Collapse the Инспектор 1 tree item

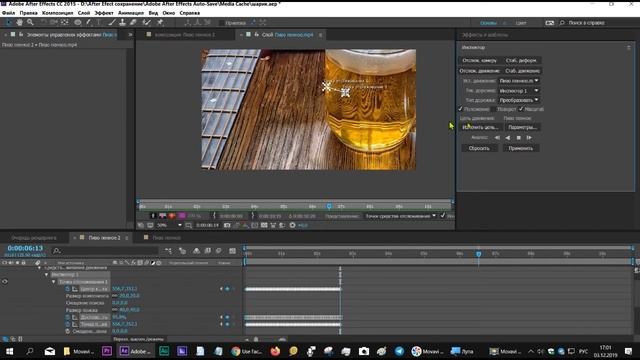click(x=47, y=275)
